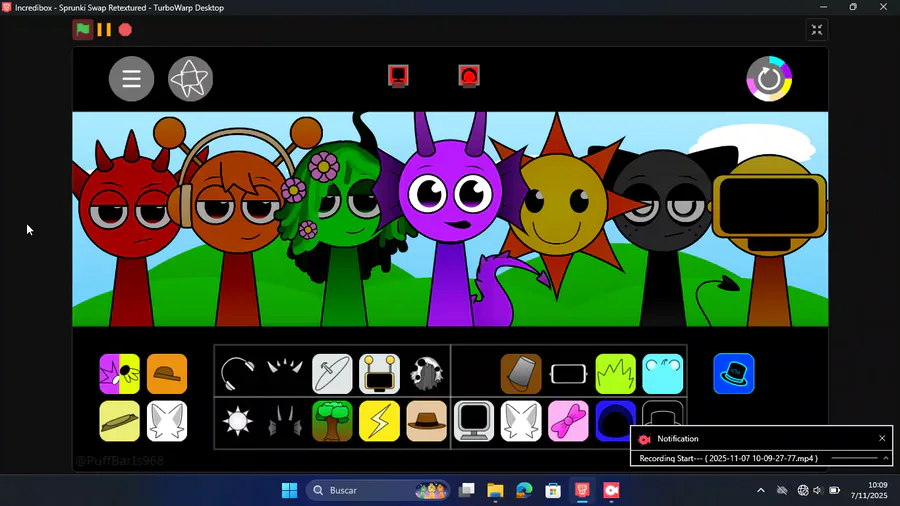The height and width of the screenshot is (506, 900).
Task: Click the red record-circle icon at top
Action: point(469,76)
